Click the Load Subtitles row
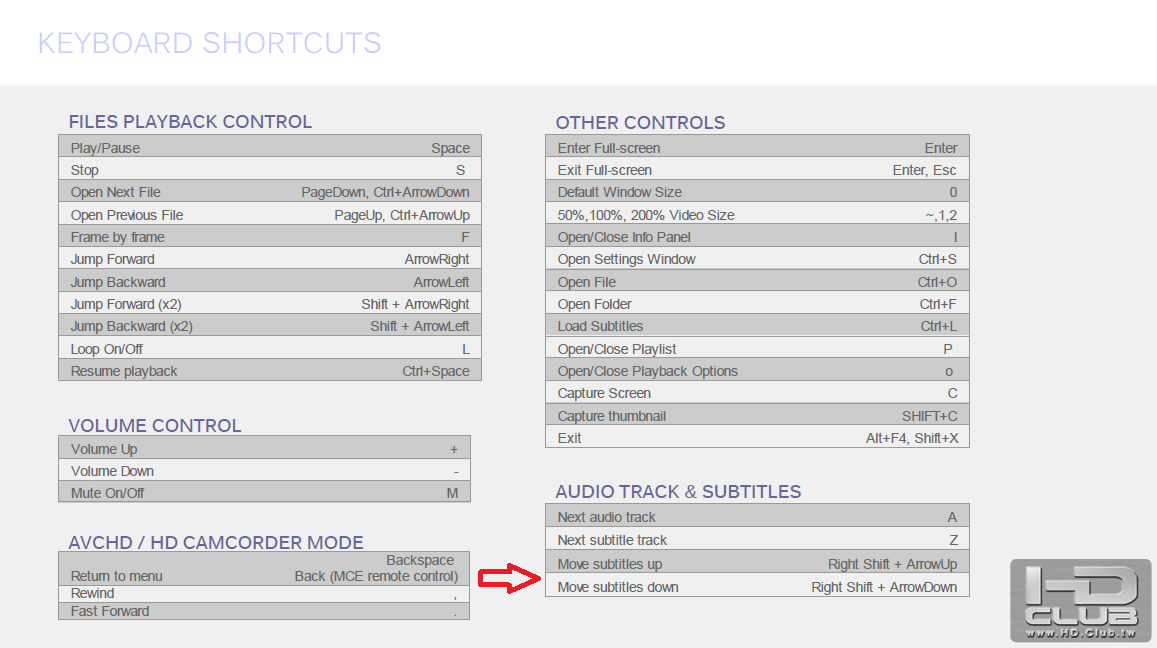The image size is (1157, 648). pyautogui.click(x=757, y=326)
